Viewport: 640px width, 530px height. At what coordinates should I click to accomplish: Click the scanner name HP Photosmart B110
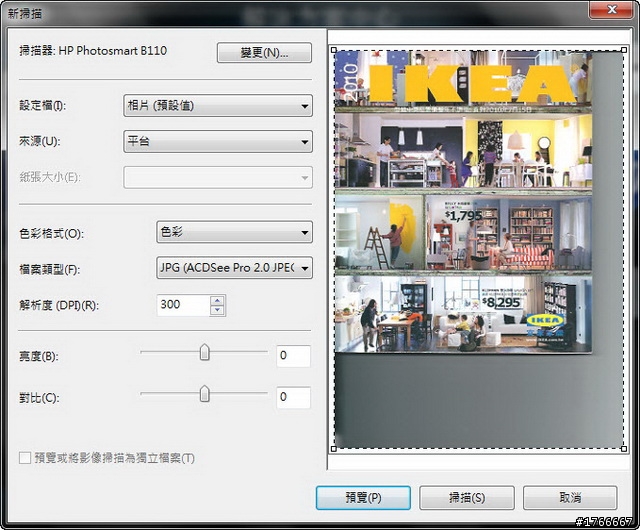113,51
